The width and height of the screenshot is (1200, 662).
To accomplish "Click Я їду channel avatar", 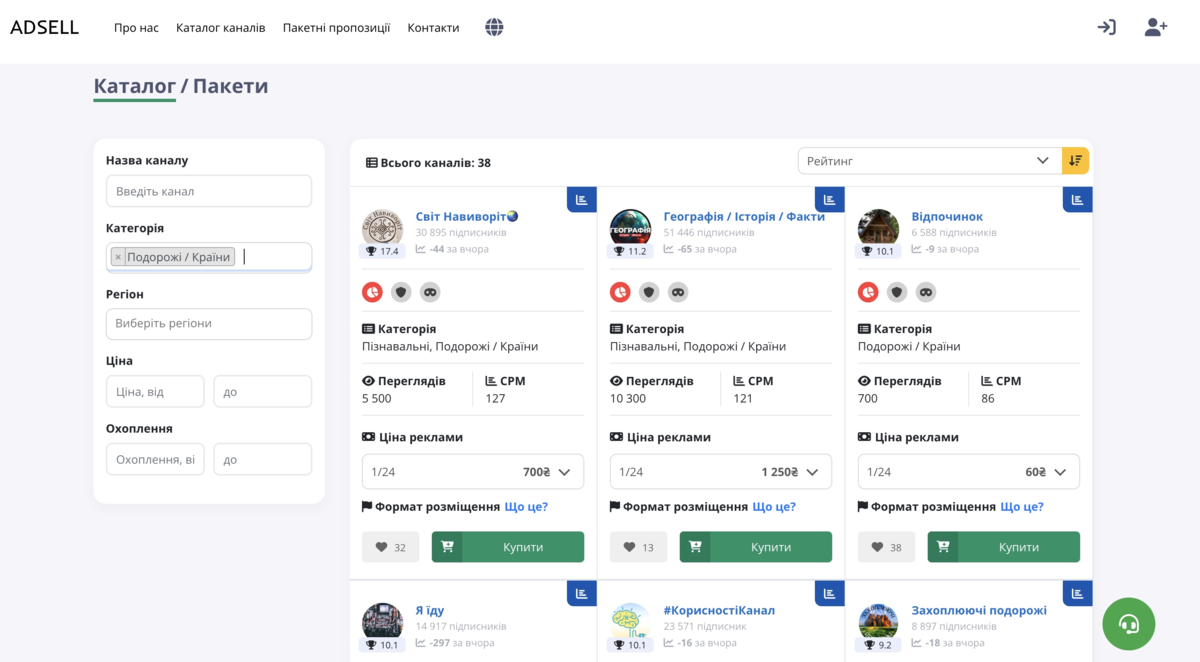I will (x=382, y=622).
